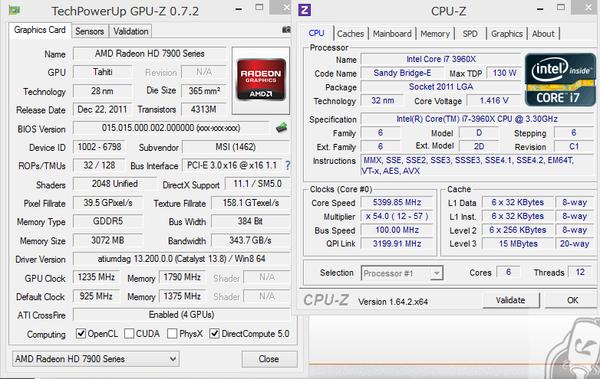Click the BIOS Version value field
This screenshot has width=600, height=379.
[x=171, y=128]
